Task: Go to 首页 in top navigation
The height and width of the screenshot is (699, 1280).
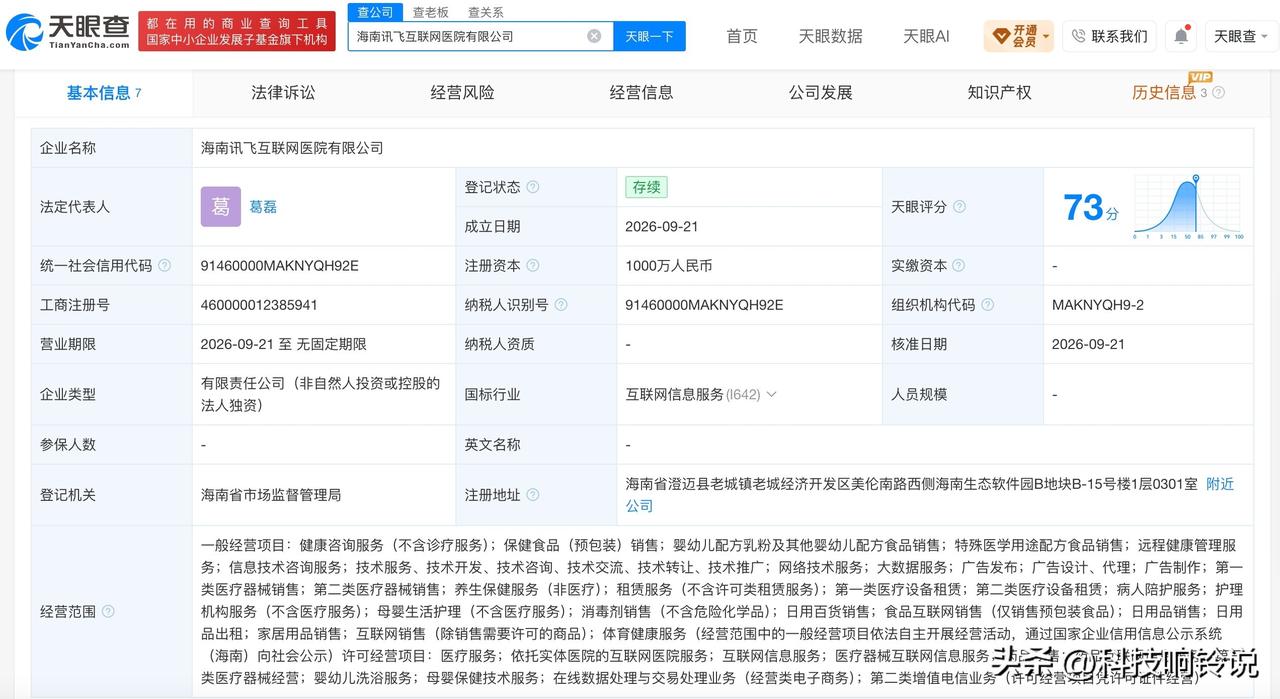Action: [x=742, y=36]
